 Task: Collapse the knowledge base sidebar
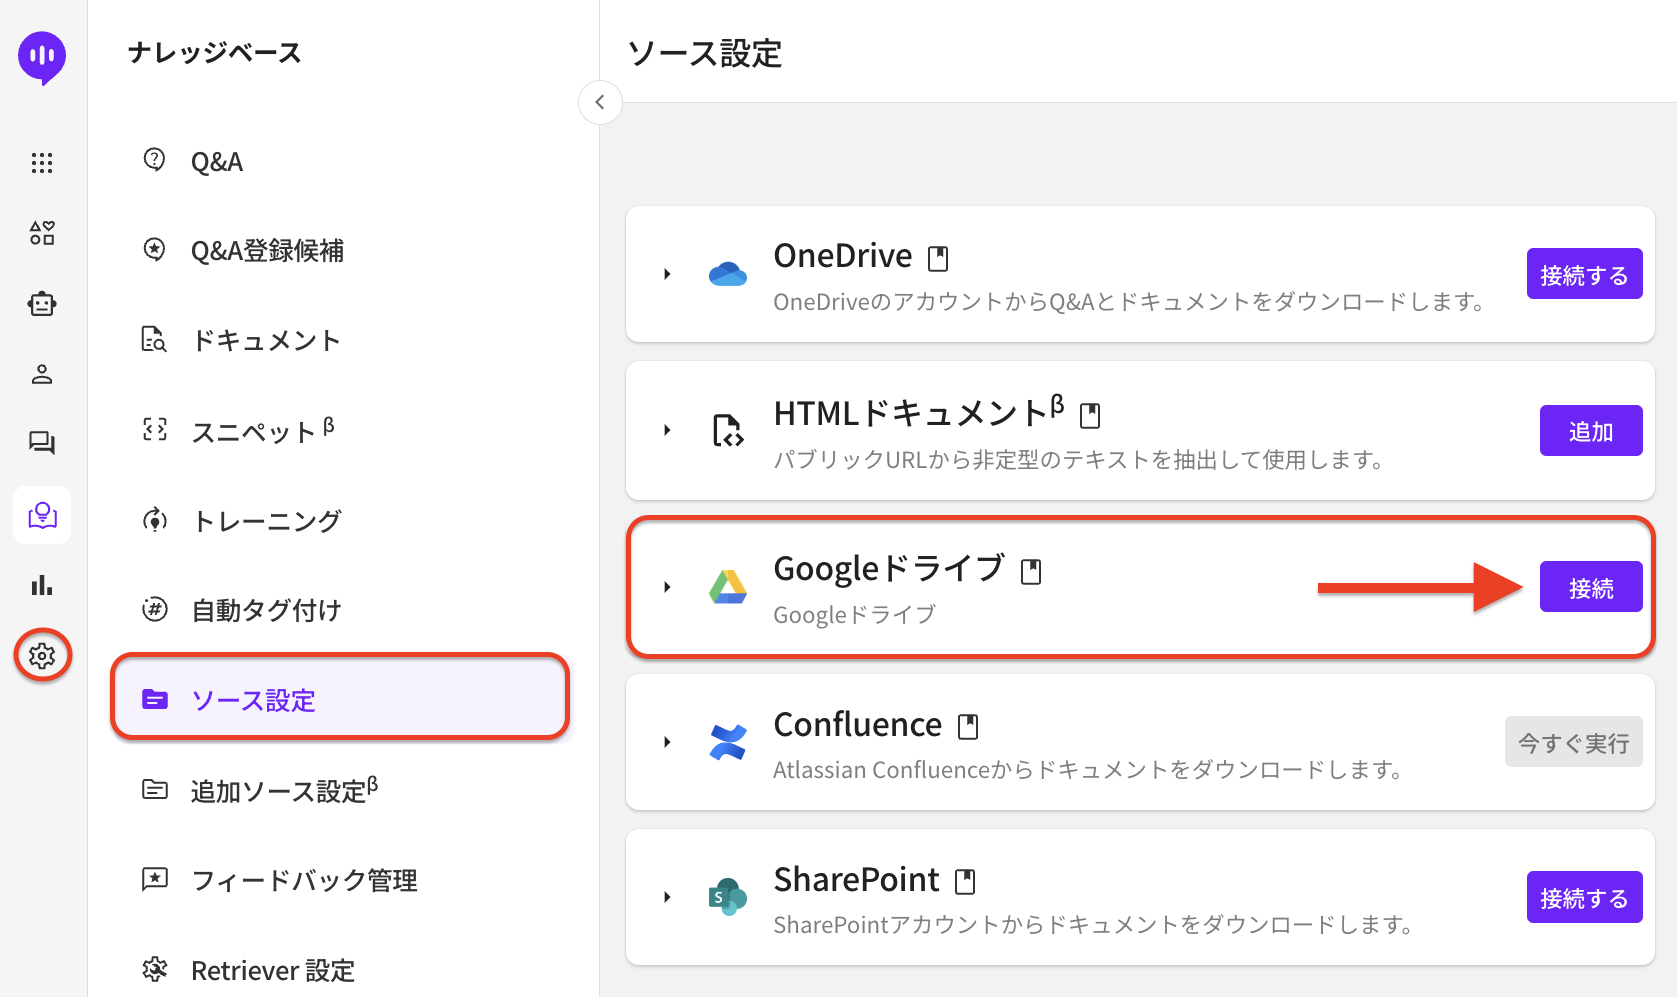click(x=600, y=102)
